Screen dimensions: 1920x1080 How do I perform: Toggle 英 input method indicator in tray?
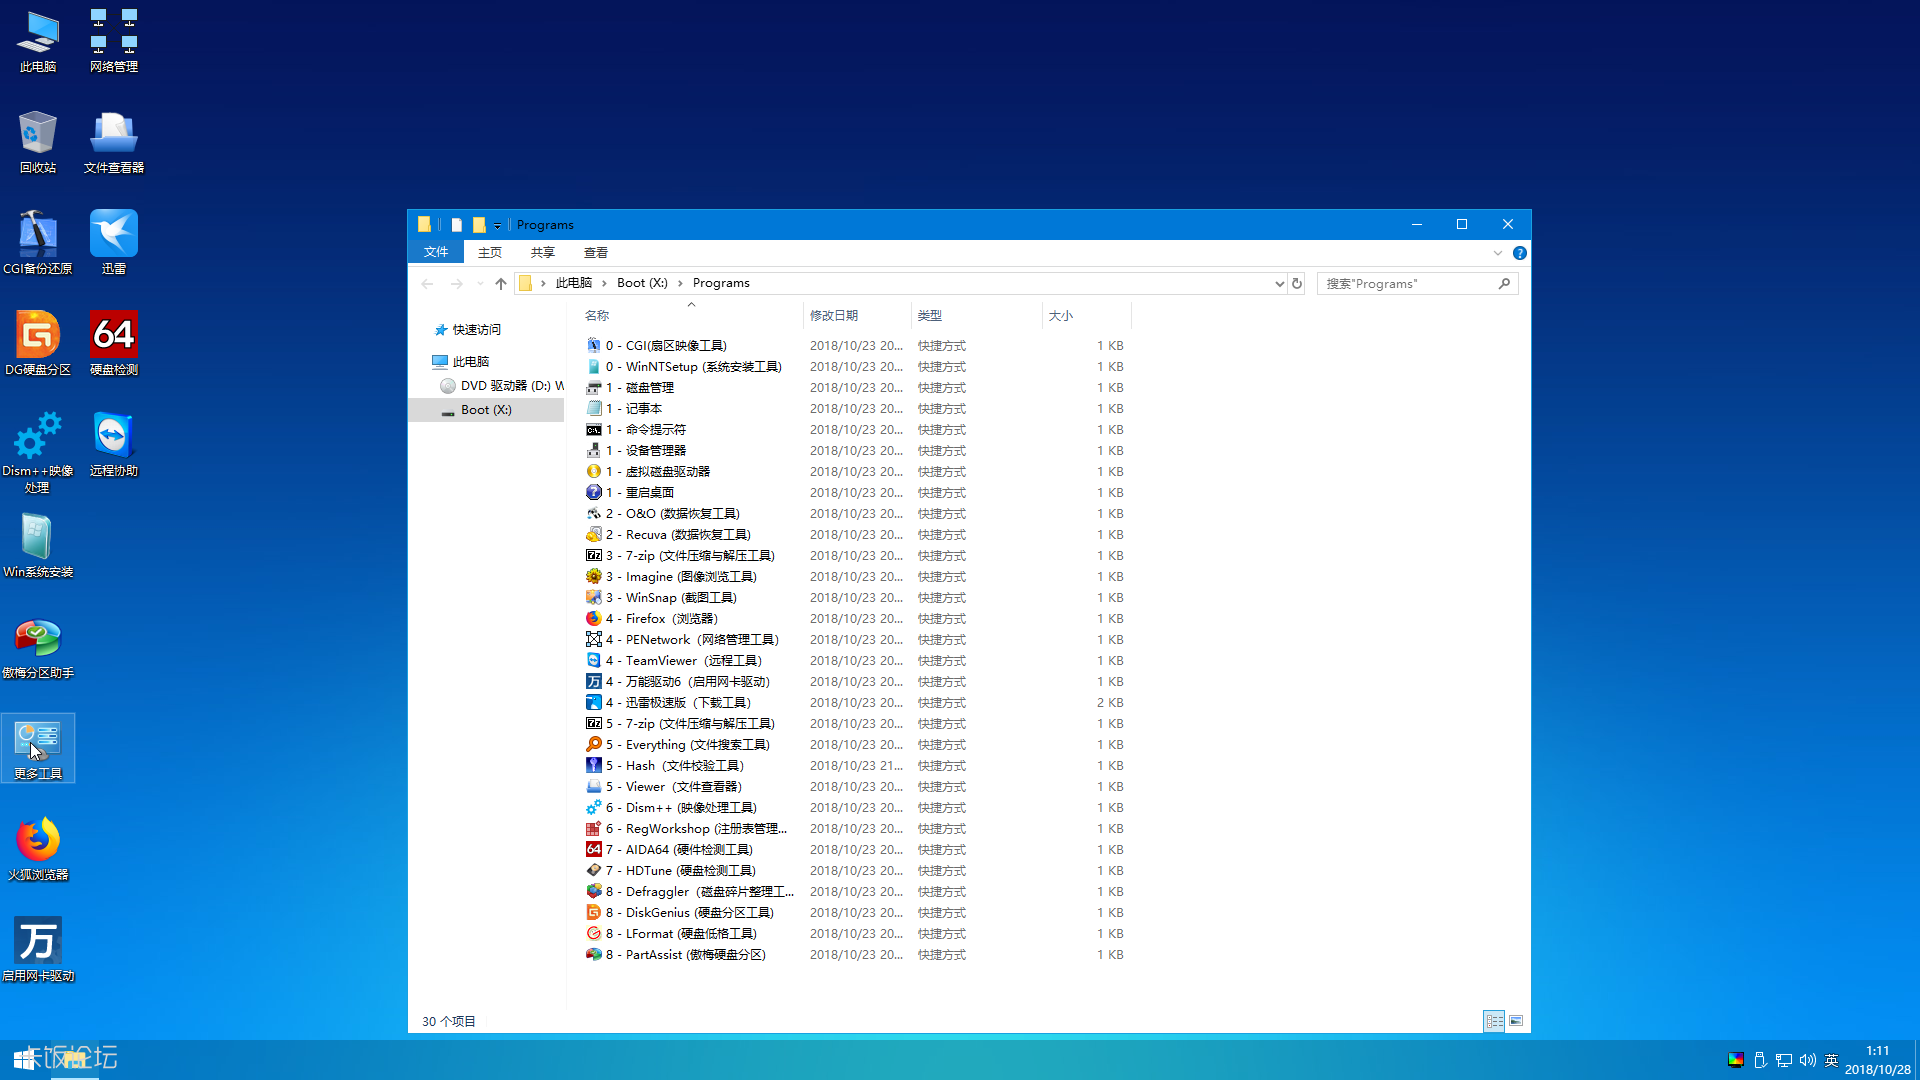click(x=1831, y=1060)
